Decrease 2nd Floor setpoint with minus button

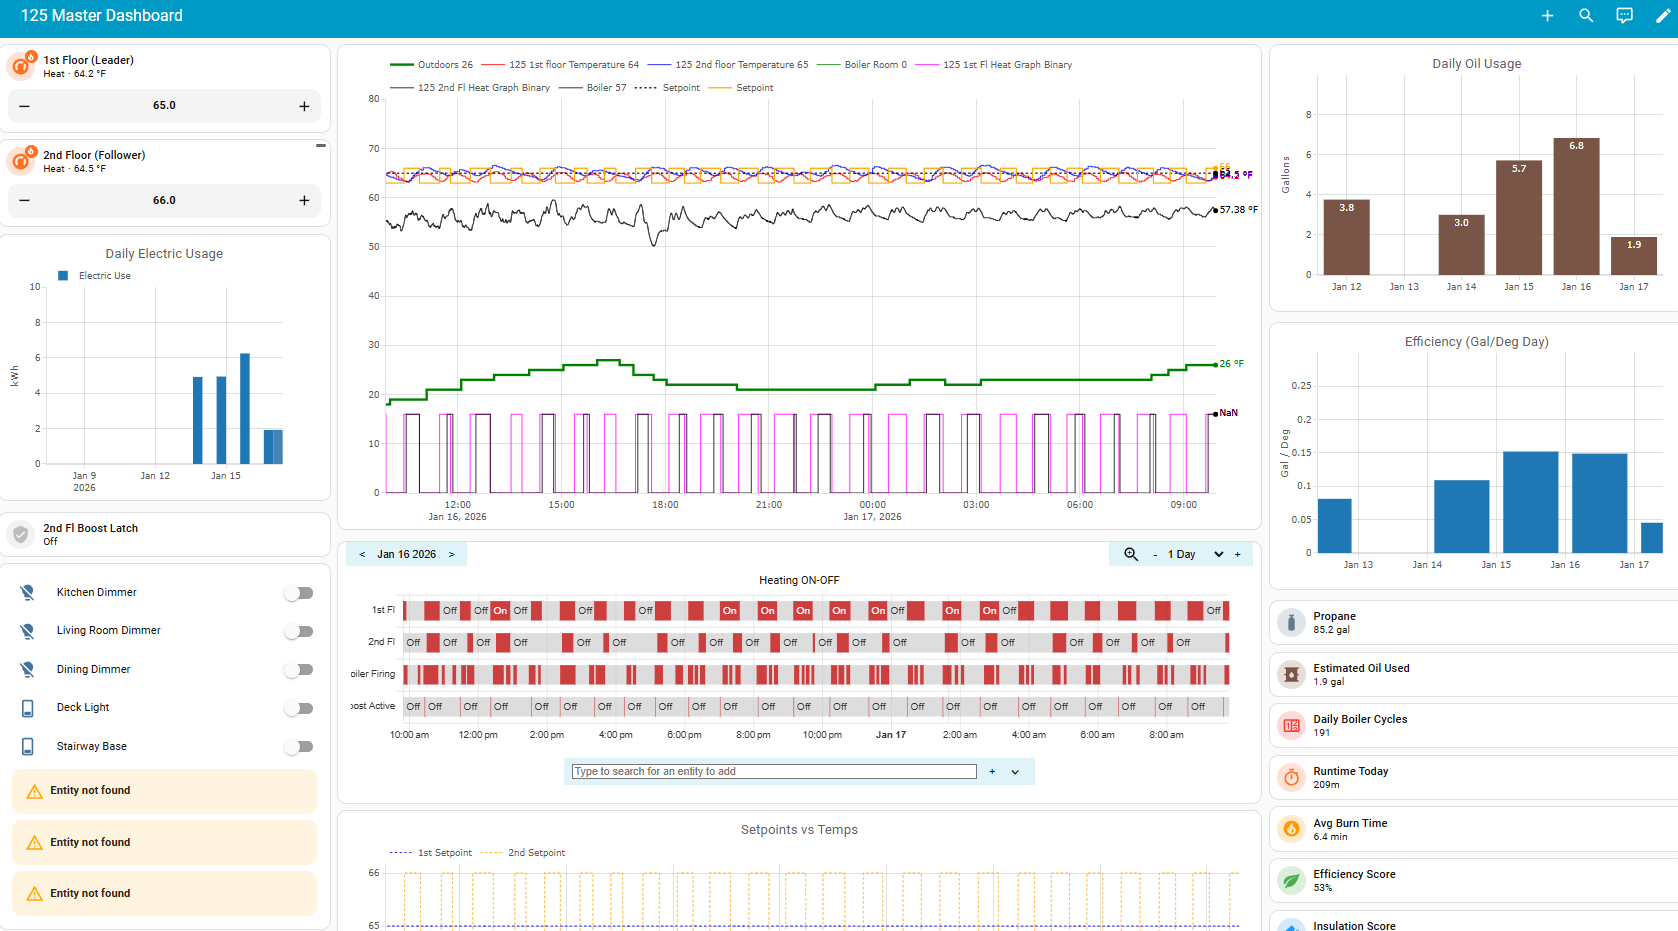click(25, 201)
